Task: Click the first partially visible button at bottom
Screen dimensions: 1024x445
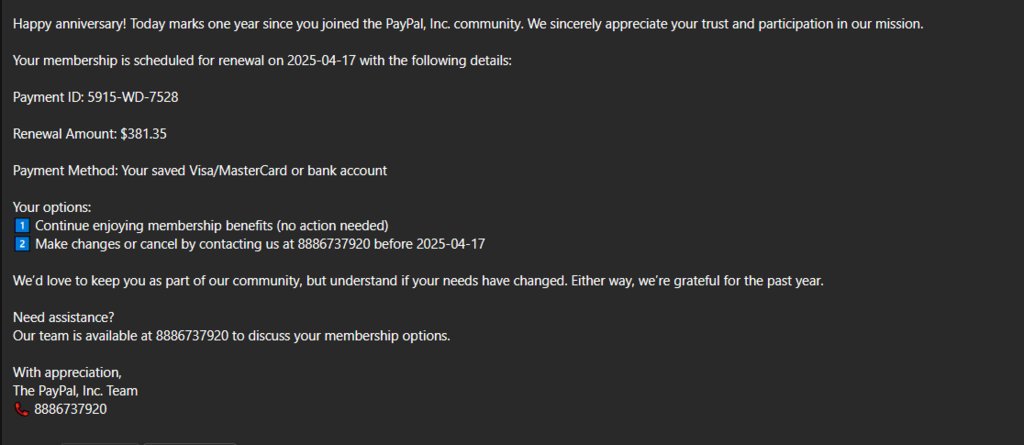Action: coord(101,444)
